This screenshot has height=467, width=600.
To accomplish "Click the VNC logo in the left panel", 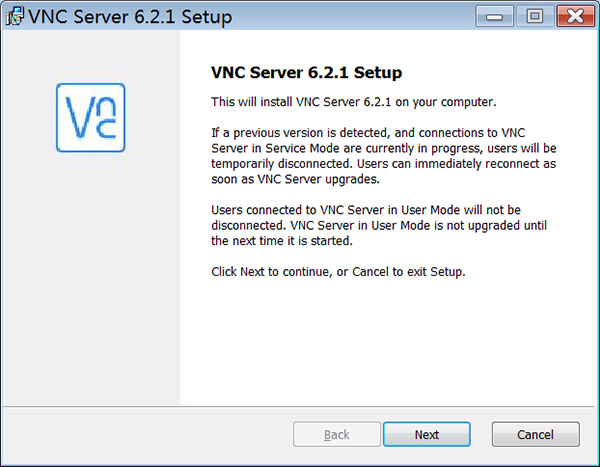I will pyautogui.click(x=90, y=117).
